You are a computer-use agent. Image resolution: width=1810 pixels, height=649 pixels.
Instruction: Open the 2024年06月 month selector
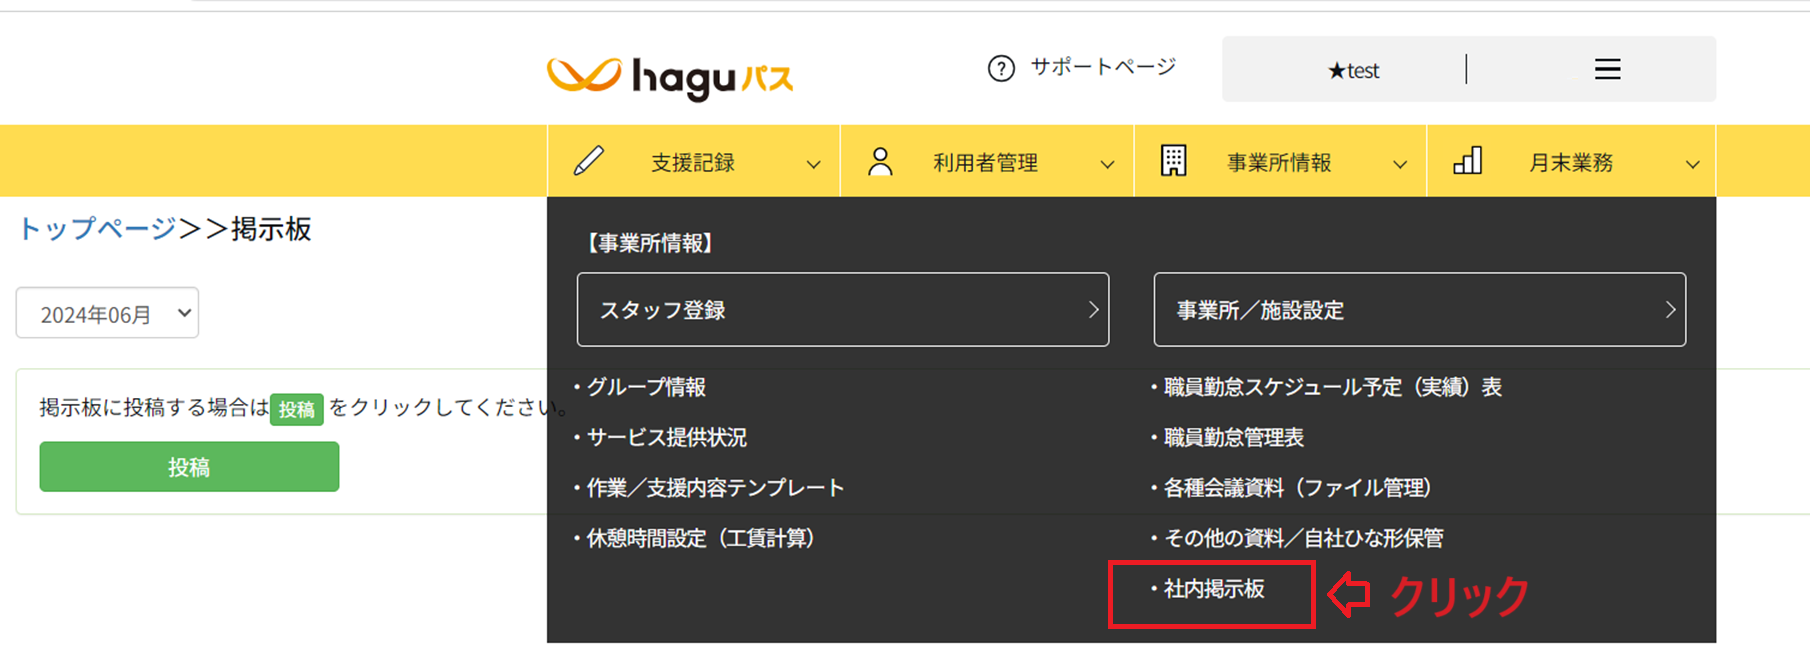click(x=107, y=314)
